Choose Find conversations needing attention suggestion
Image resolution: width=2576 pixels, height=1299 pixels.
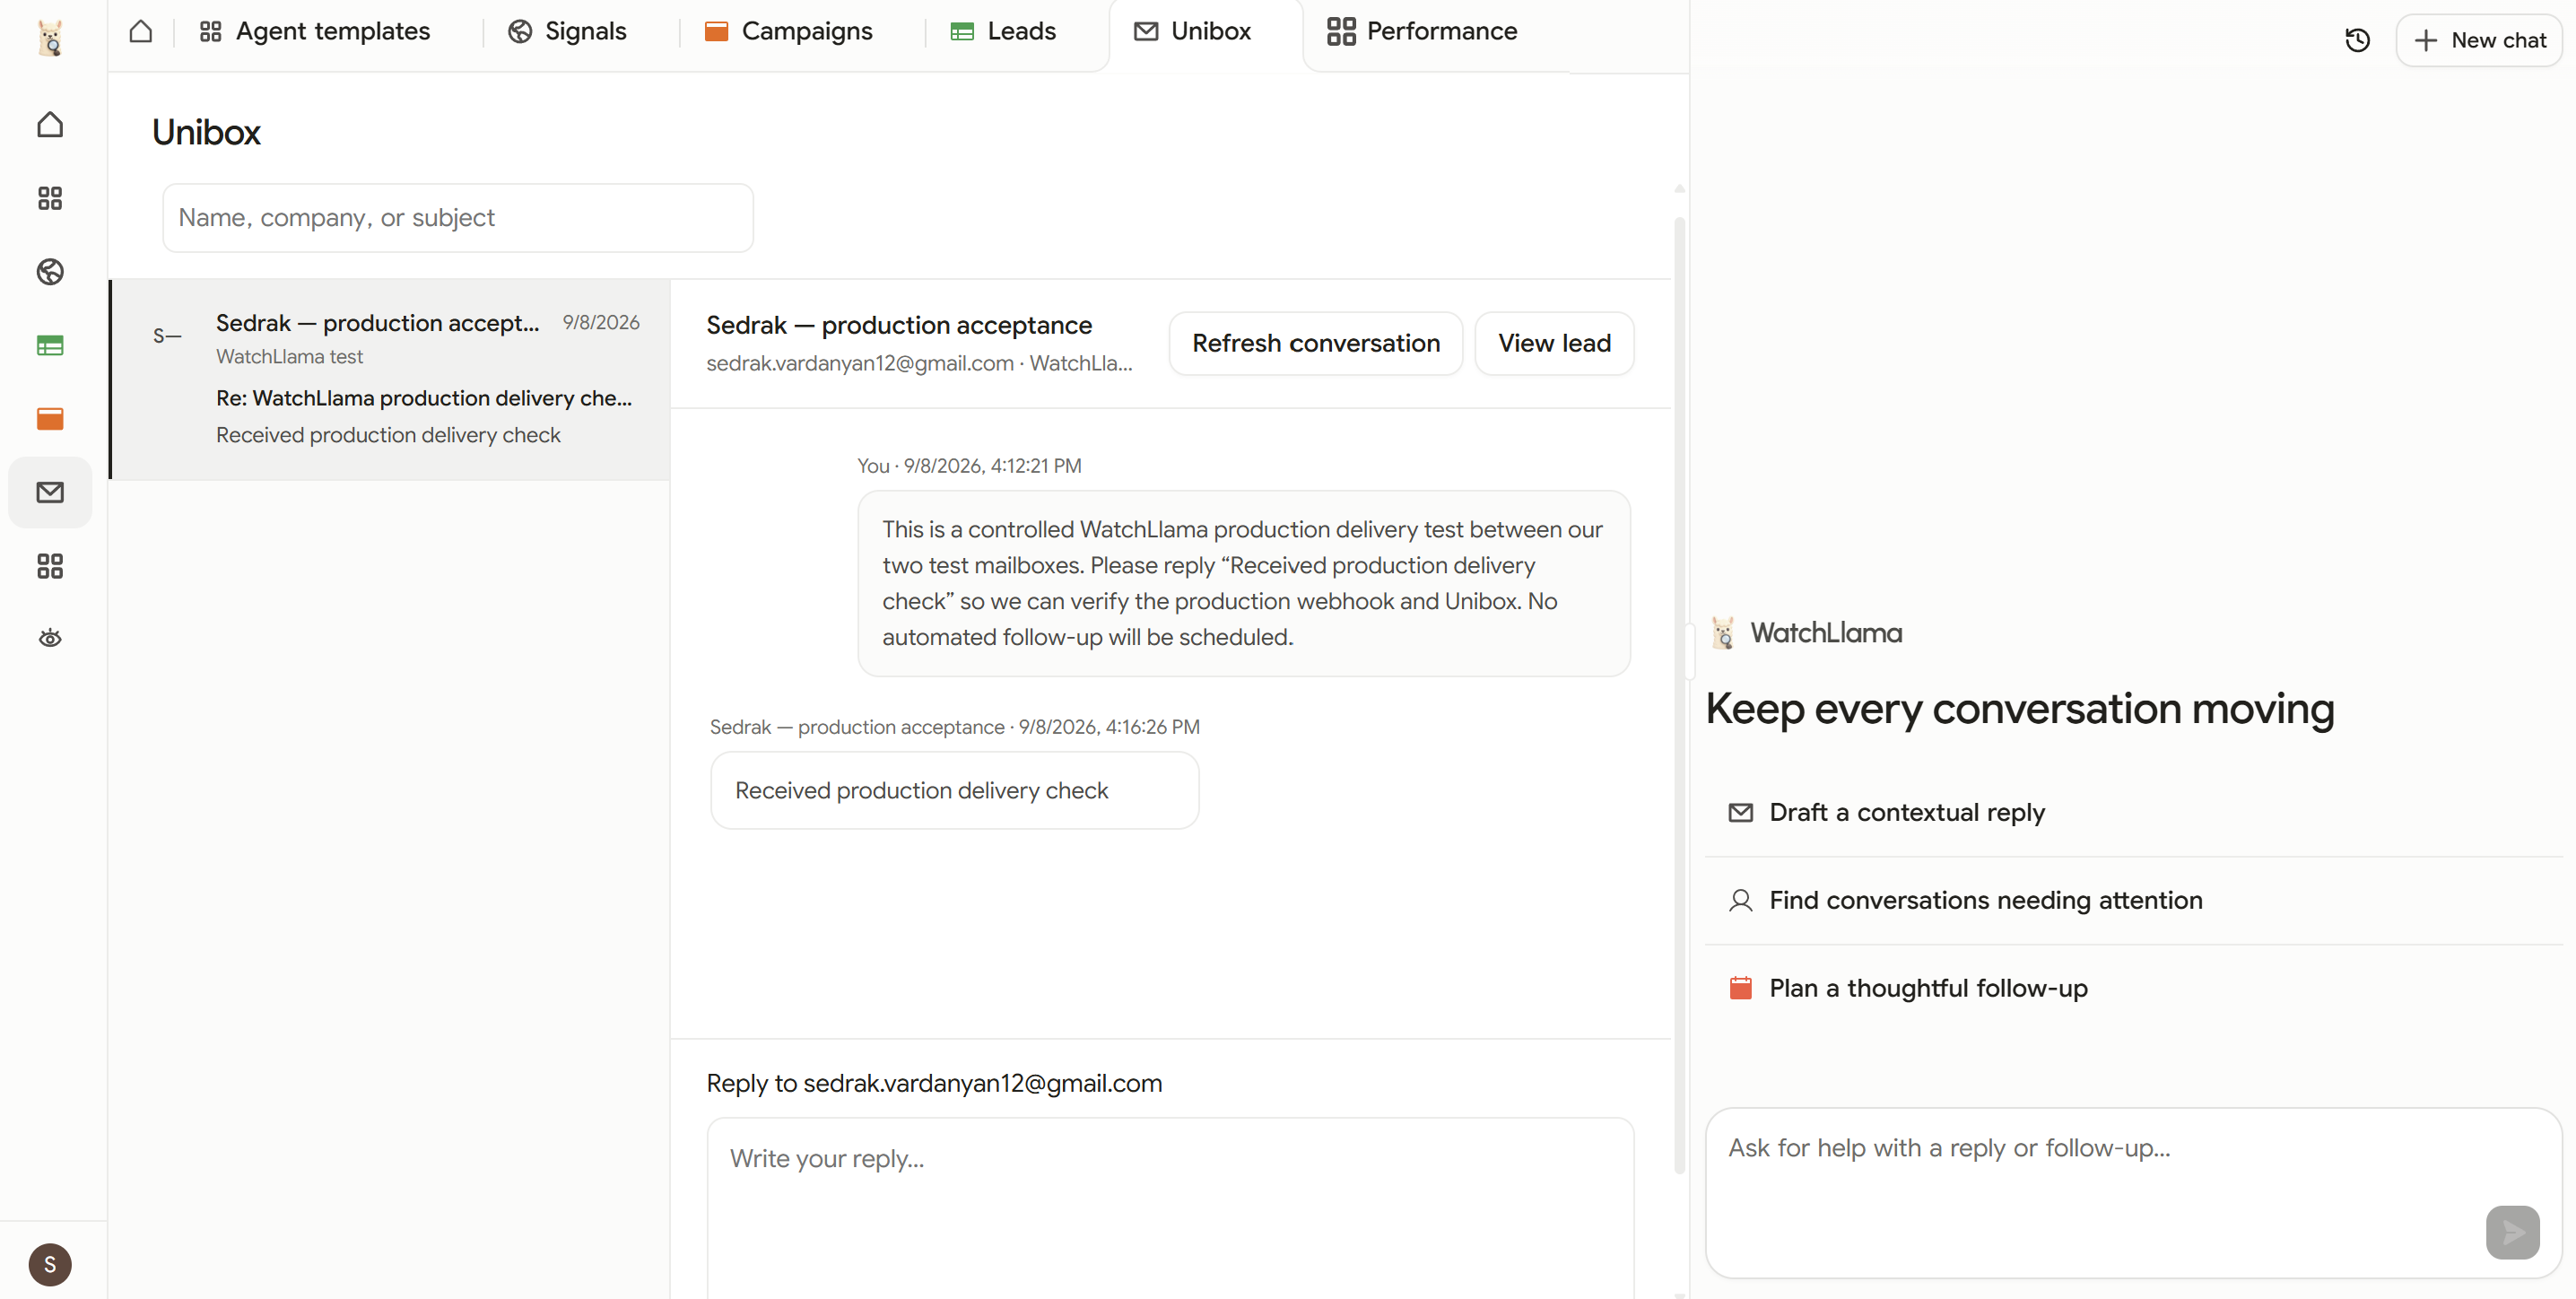click(x=2133, y=900)
